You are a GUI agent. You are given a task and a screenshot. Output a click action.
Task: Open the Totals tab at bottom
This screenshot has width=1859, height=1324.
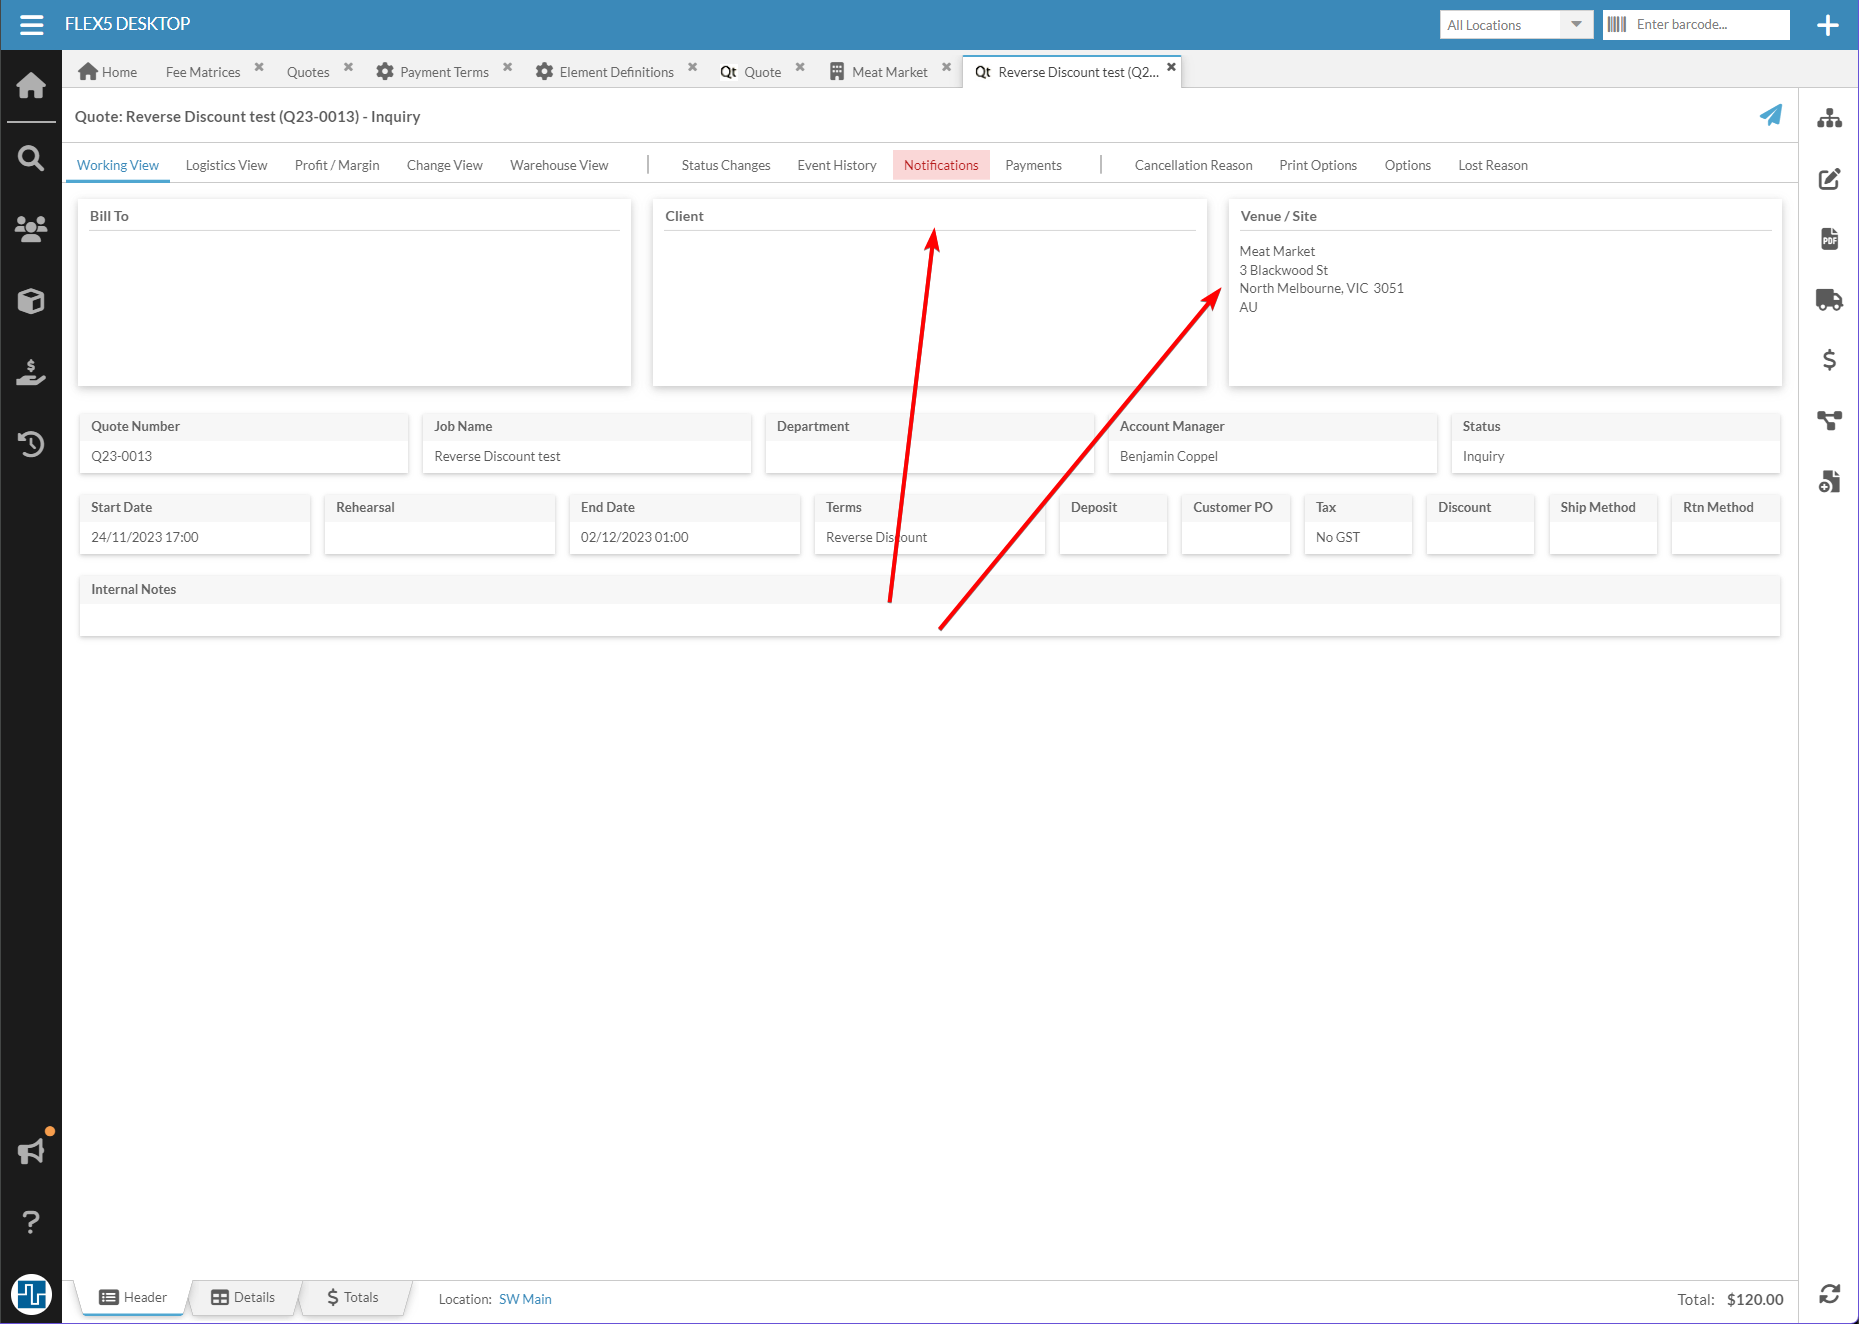pyautogui.click(x=353, y=1297)
